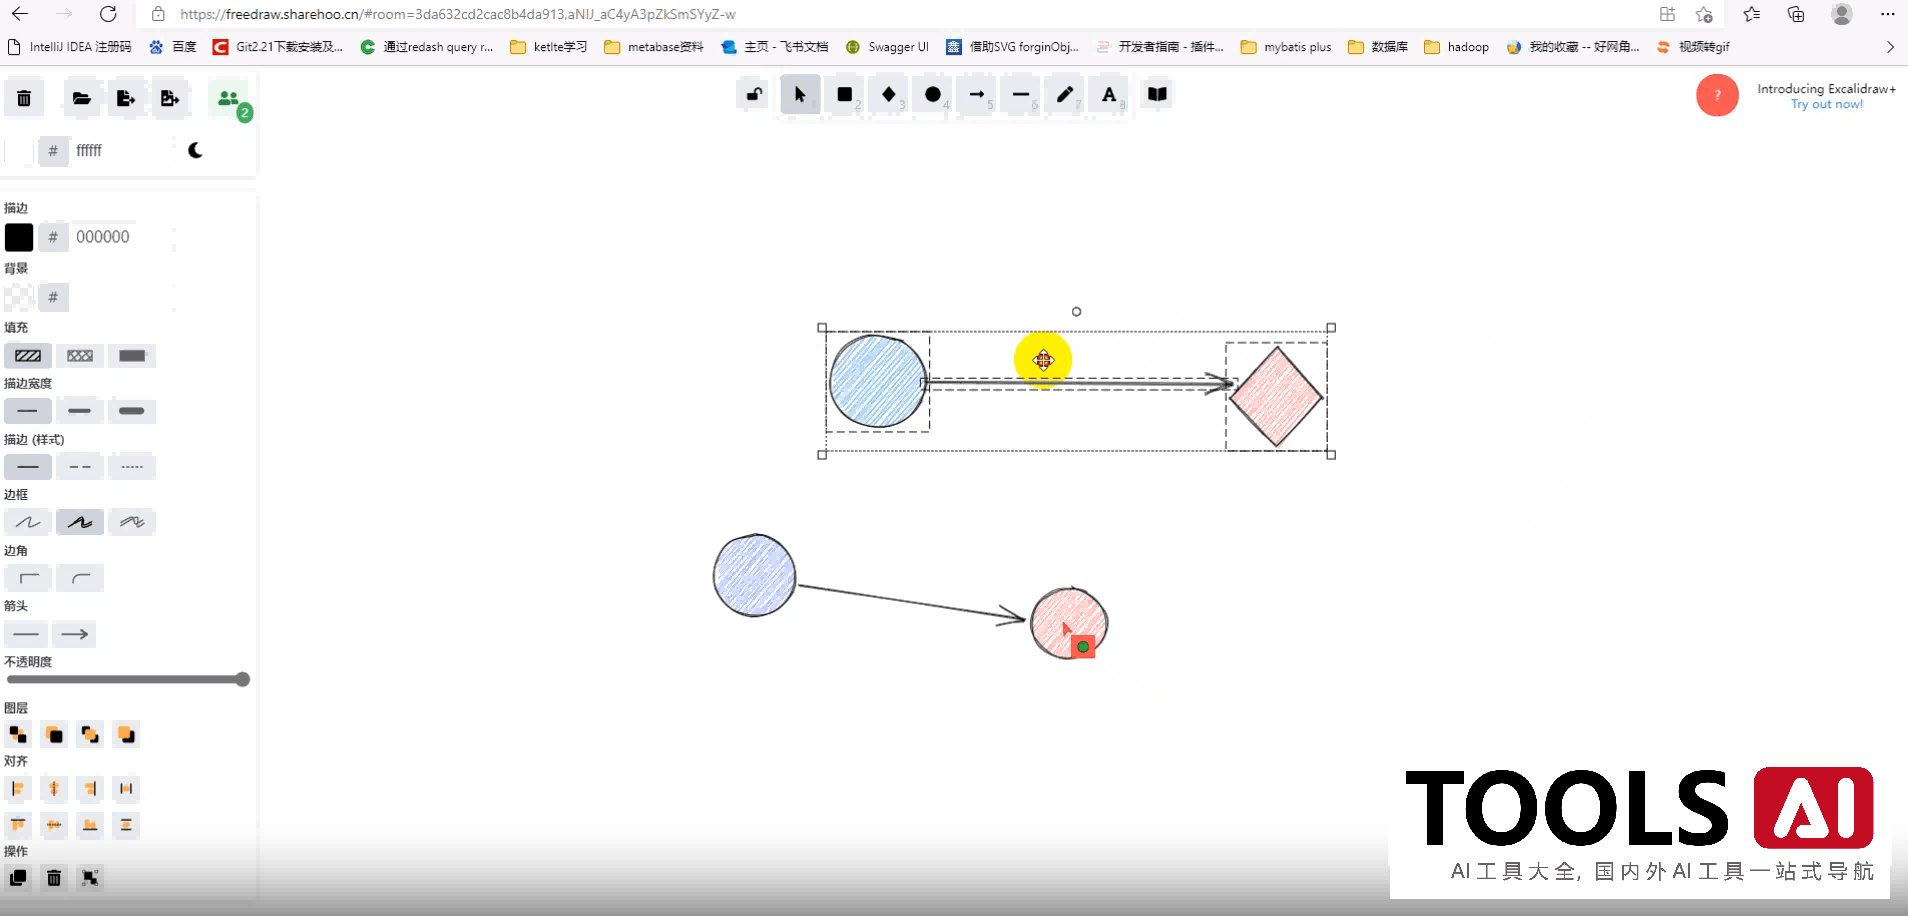Image resolution: width=1908 pixels, height=916 pixels.
Task: Open the browser settings ellipsis menu
Action: coord(1887,14)
